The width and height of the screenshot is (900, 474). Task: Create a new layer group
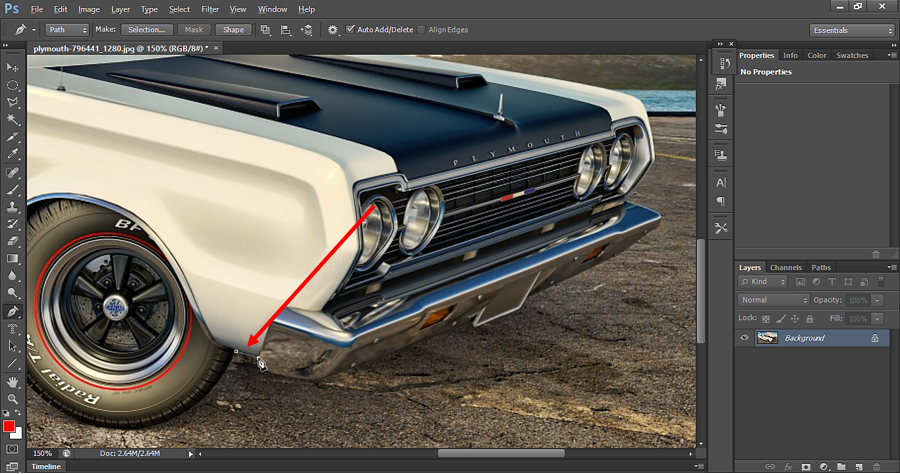tap(841, 467)
